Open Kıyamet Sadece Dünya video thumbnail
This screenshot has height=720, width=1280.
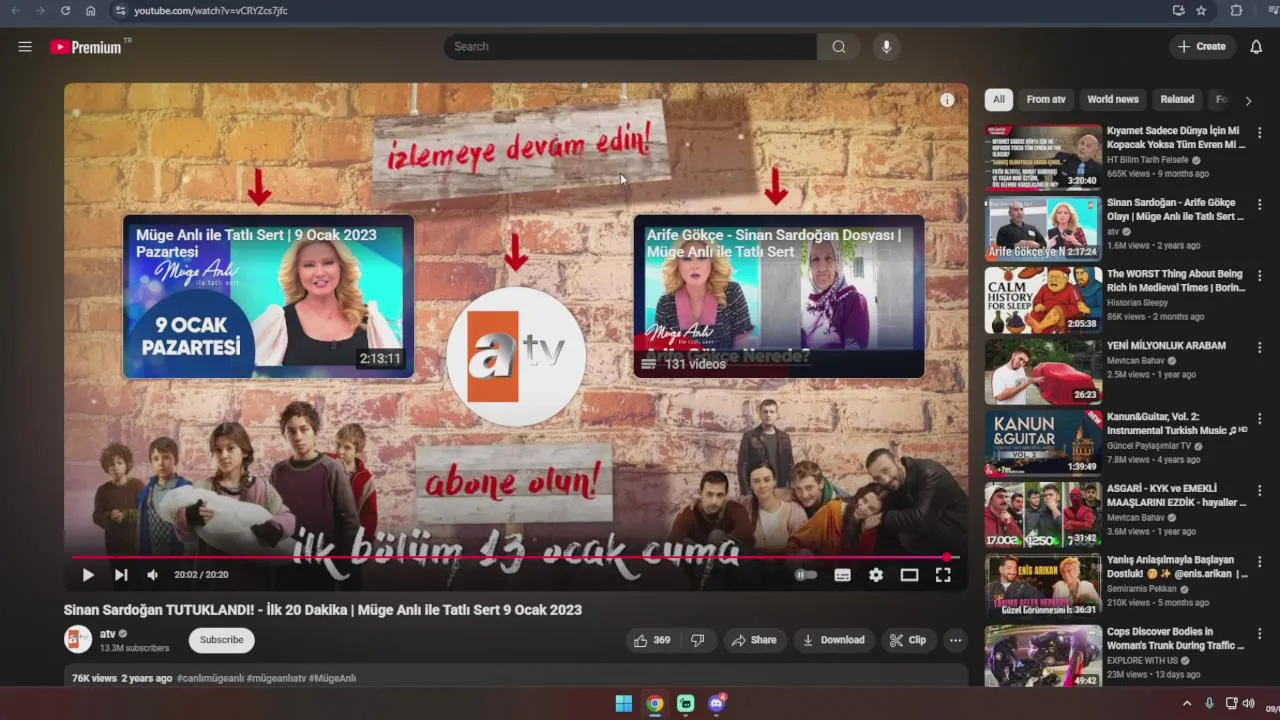tap(1043, 157)
